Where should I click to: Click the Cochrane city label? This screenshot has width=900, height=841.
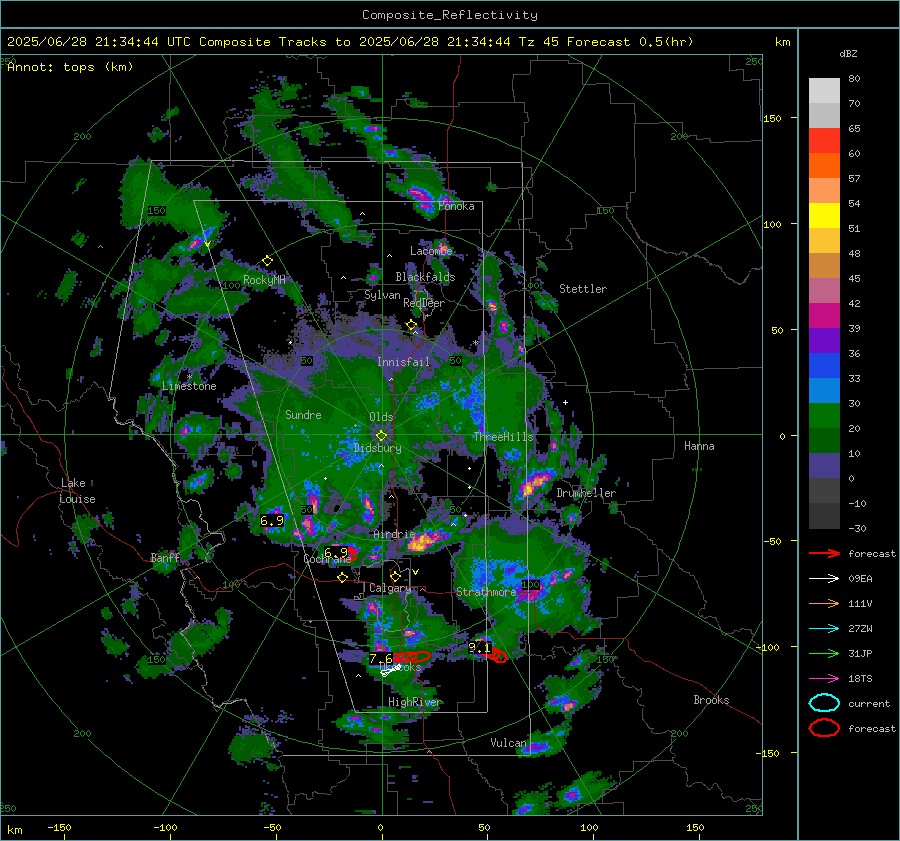[x=327, y=559]
